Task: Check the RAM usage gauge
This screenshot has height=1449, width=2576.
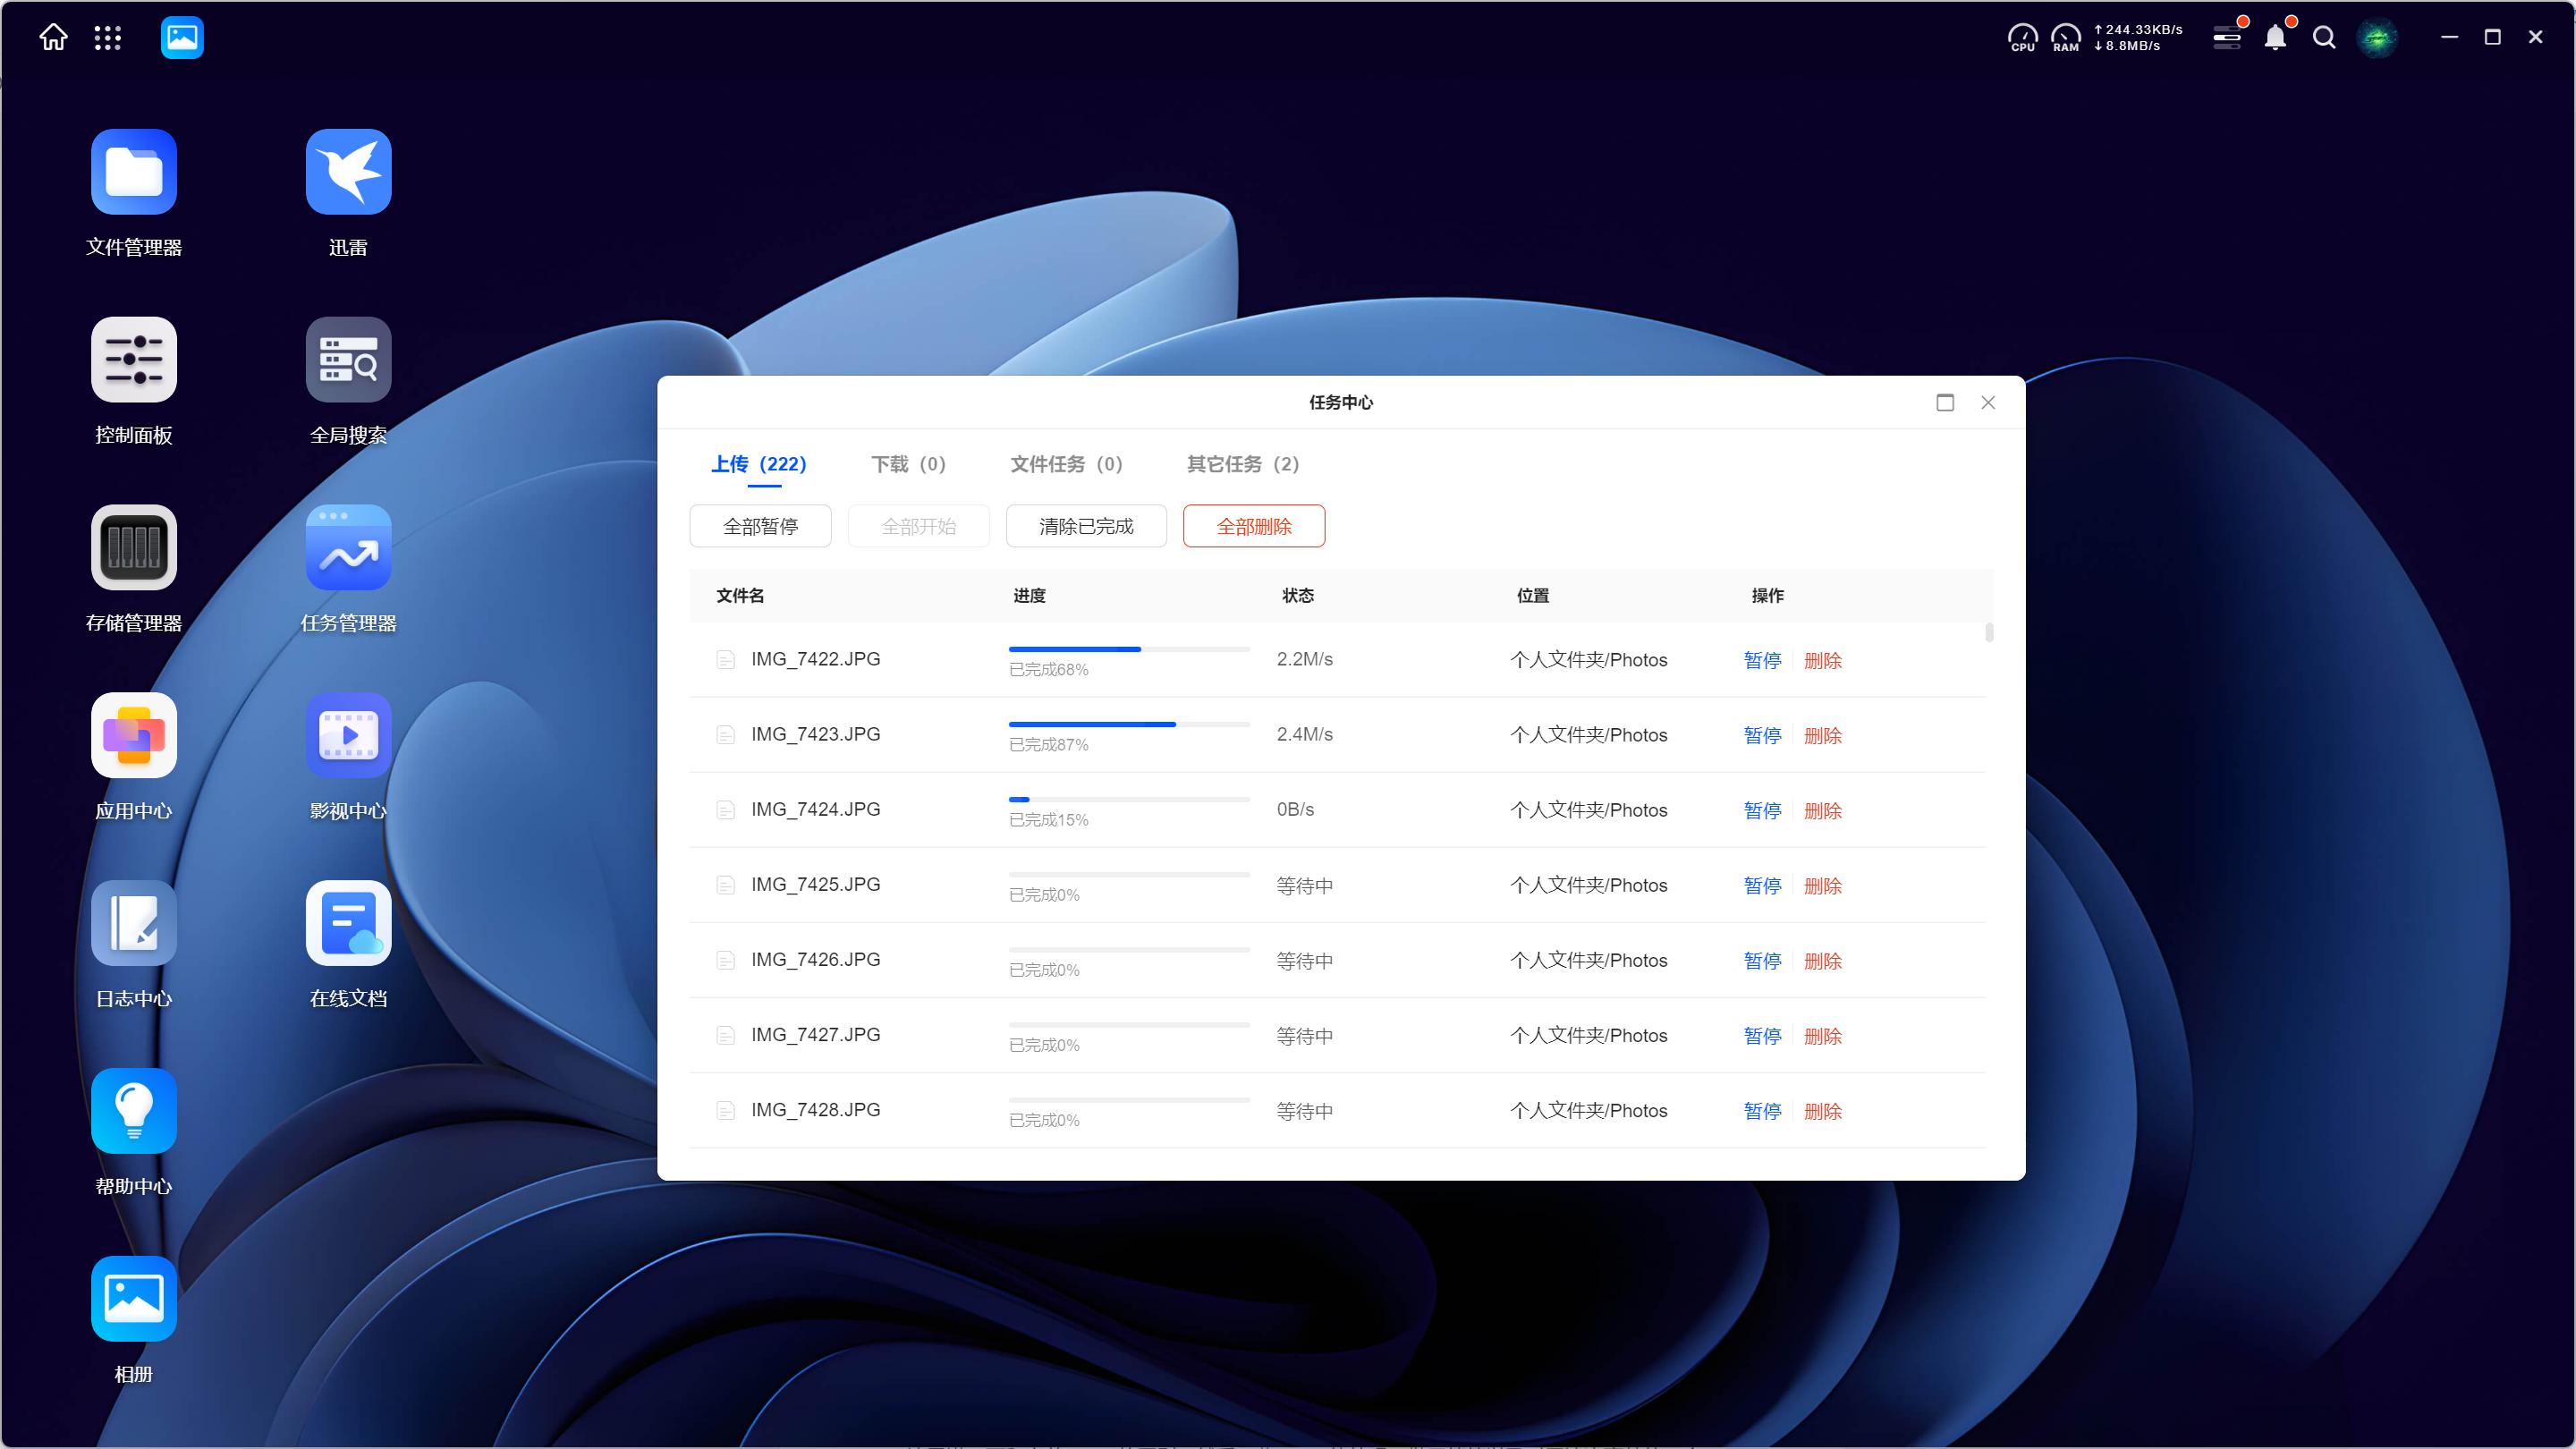Action: pos(2065,38)
